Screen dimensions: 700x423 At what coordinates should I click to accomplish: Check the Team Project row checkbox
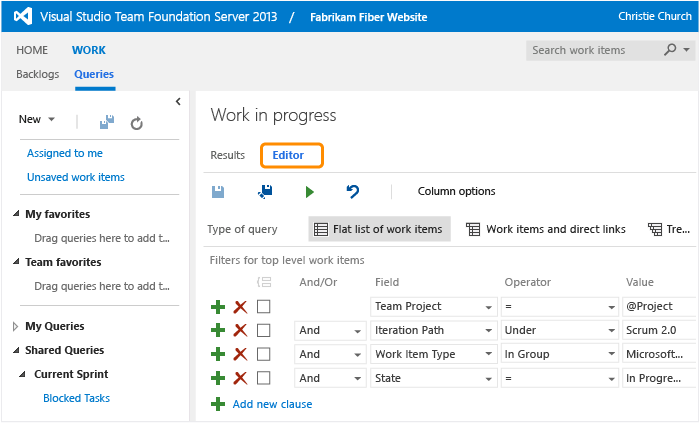click(x=263, y=307)
